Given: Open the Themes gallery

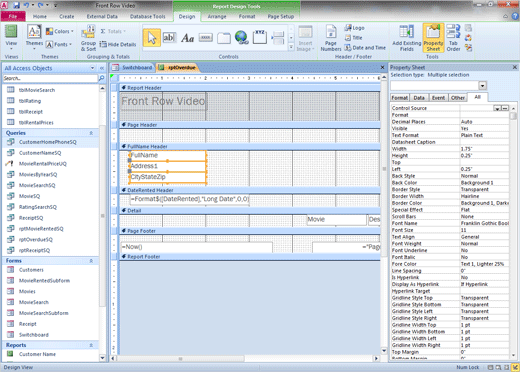Looking at the screenshot, I should click(x=34, y=37).
